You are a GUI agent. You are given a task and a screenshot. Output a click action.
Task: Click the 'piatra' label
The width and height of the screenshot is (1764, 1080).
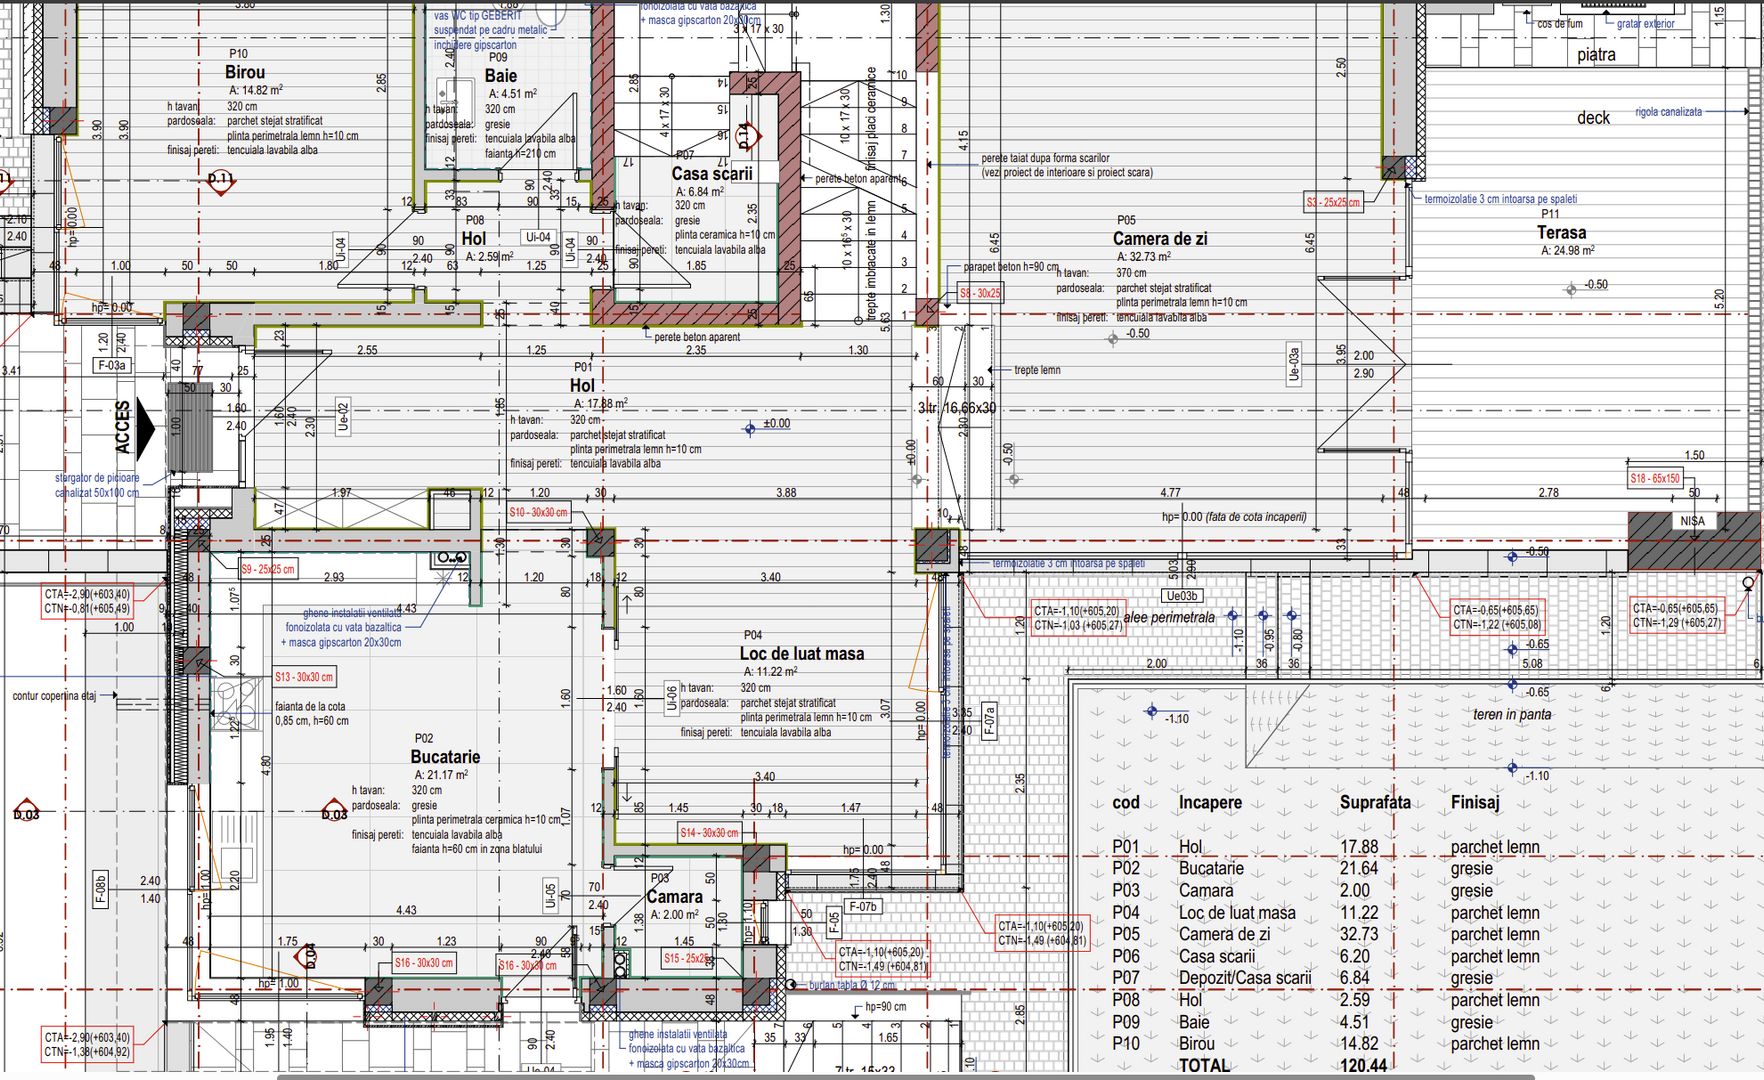click(1596, 55)
